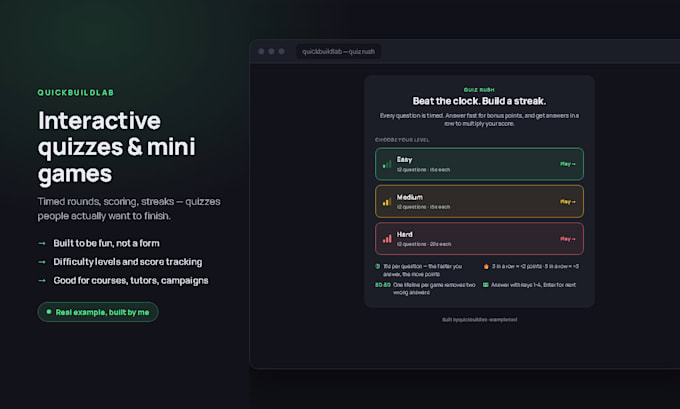Click the "Built to be fun, not a form" text
Image resolution: width=680 pixels, height=409 pixels.
pyautogui.click(x=106, y=243)
